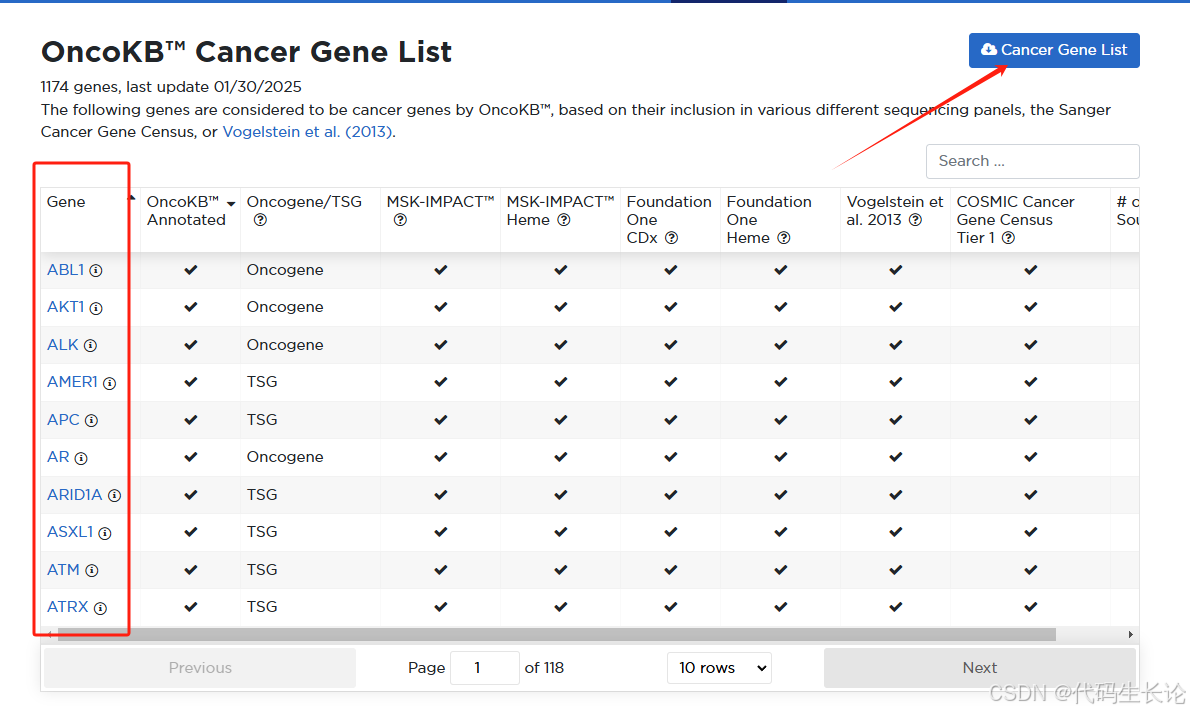1190x713 pixels.
Task: Click the info icon next to ALK
Action: (x=90, y=345)
